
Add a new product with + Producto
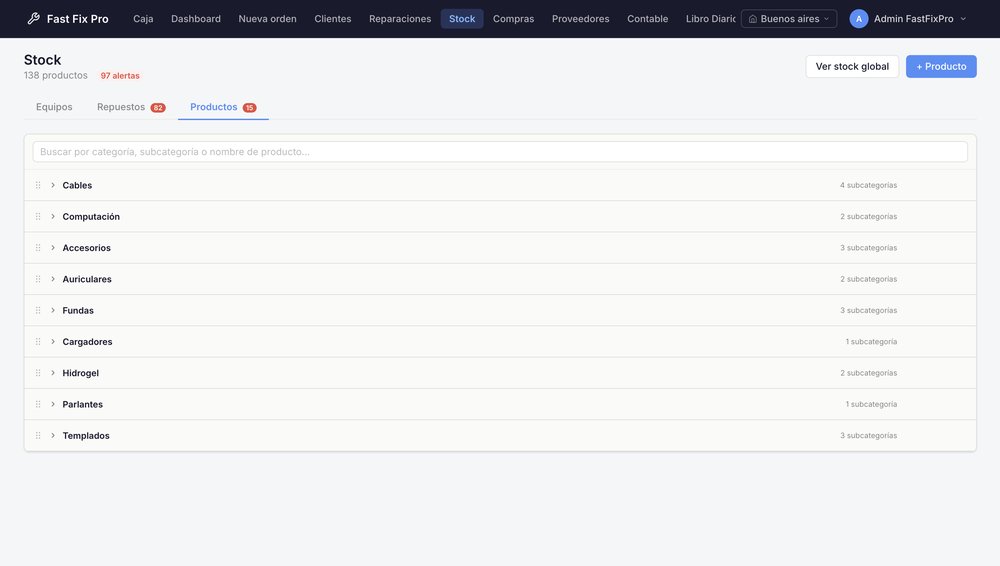point(941,66)
